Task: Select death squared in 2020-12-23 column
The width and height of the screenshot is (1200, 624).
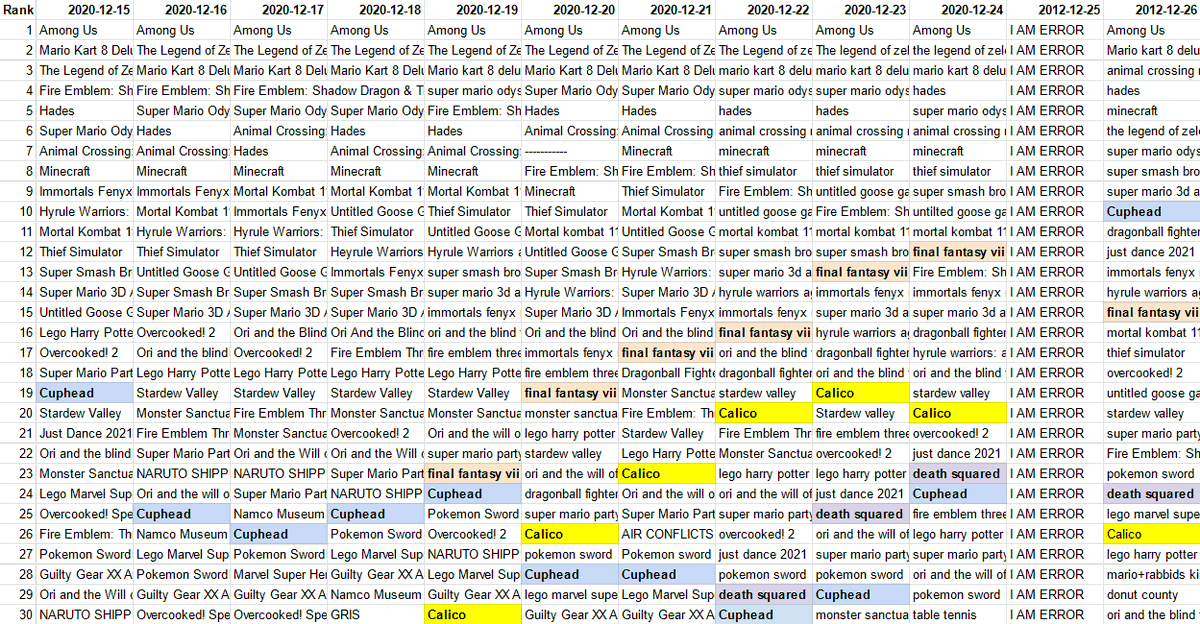Action: pyautogui.click(x=861, y=514)
